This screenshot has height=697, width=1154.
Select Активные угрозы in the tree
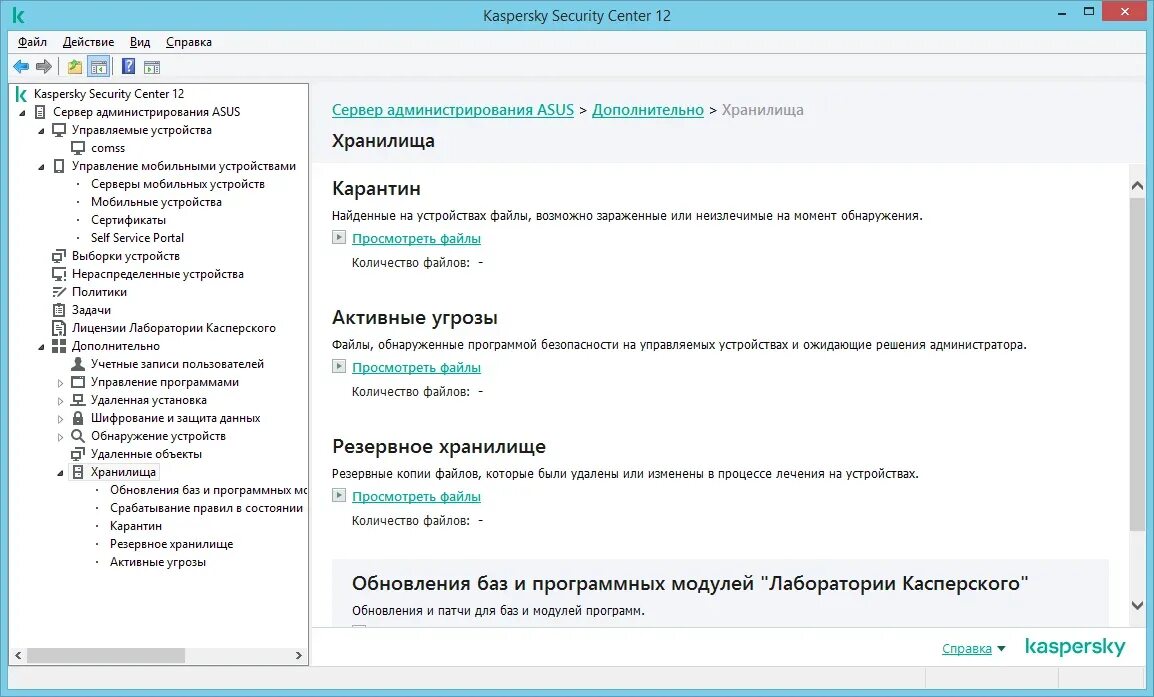(x=157, y=562)
